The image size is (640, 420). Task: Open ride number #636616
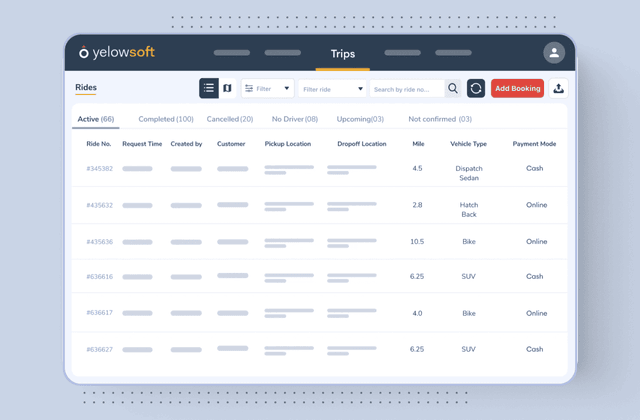99,277
